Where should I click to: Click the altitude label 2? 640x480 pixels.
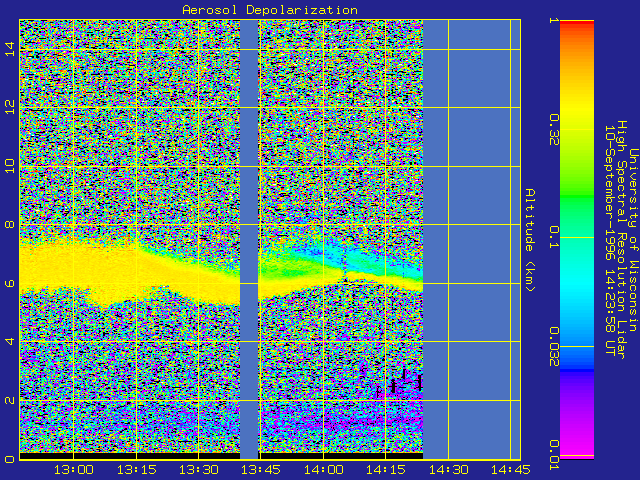(10, 400)
